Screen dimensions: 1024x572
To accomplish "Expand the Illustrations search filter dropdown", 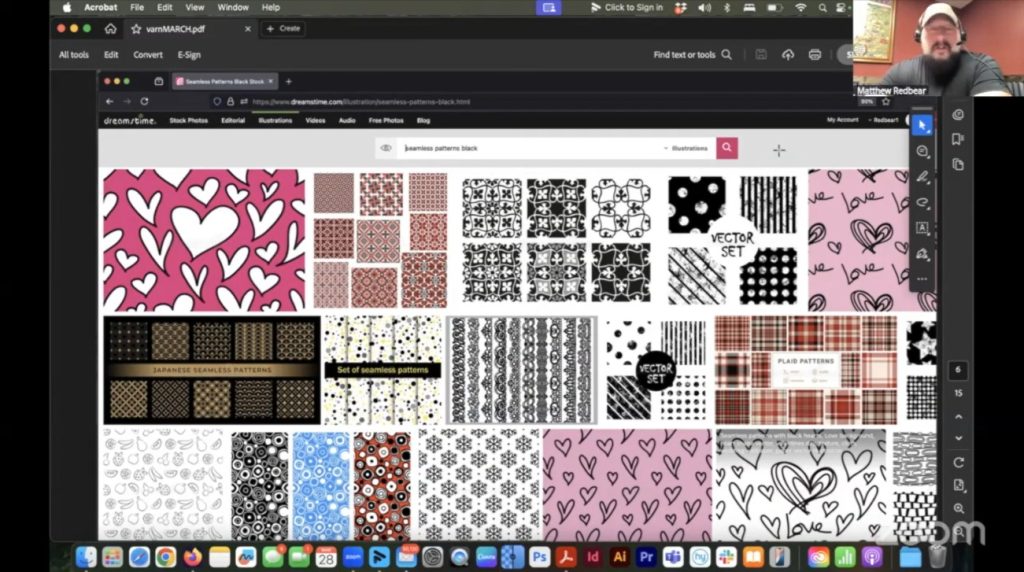I will (686, 148).
